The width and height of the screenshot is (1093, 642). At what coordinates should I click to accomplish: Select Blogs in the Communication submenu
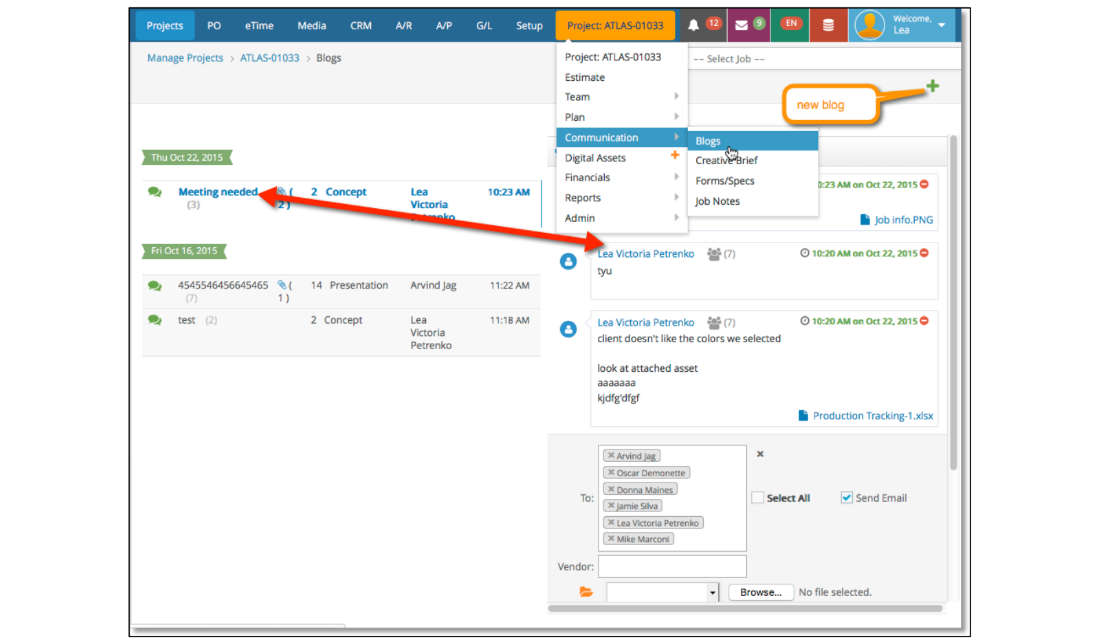(x=753, y=141)
